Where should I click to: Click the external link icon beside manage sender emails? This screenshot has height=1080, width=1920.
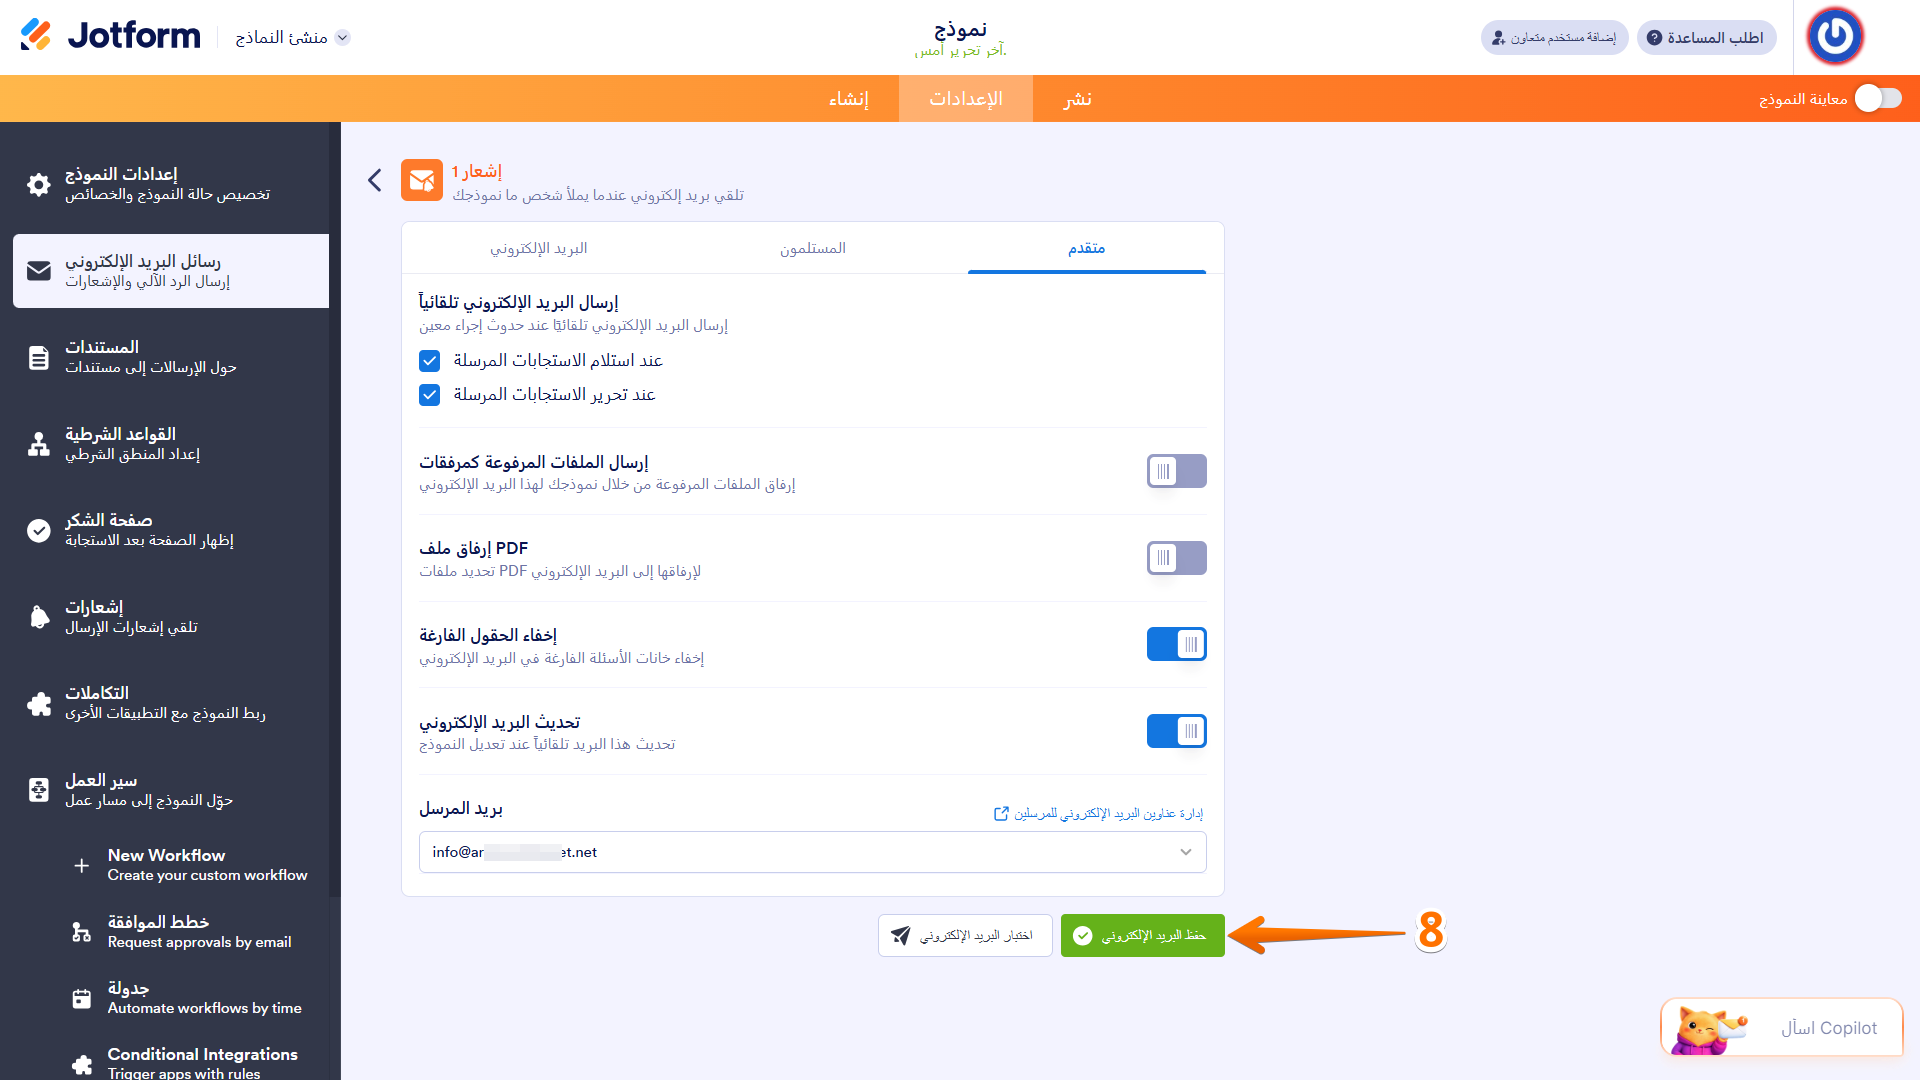coord(1001,813)
